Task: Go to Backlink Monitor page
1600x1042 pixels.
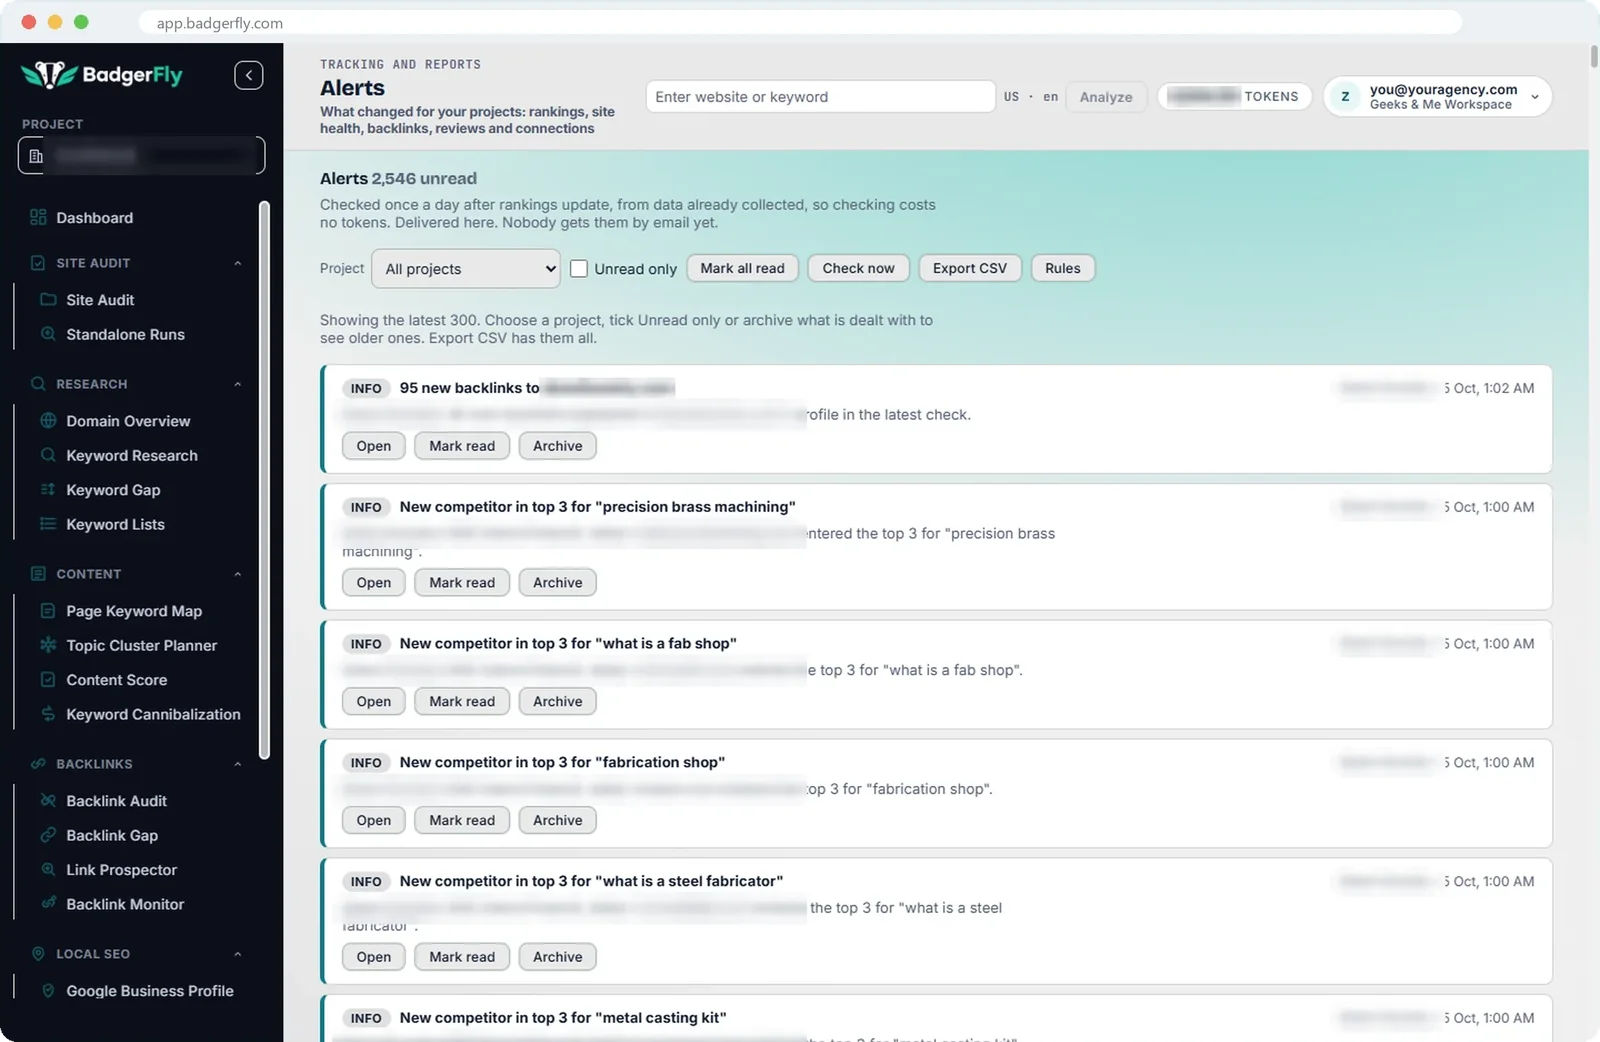Action: 125,904
